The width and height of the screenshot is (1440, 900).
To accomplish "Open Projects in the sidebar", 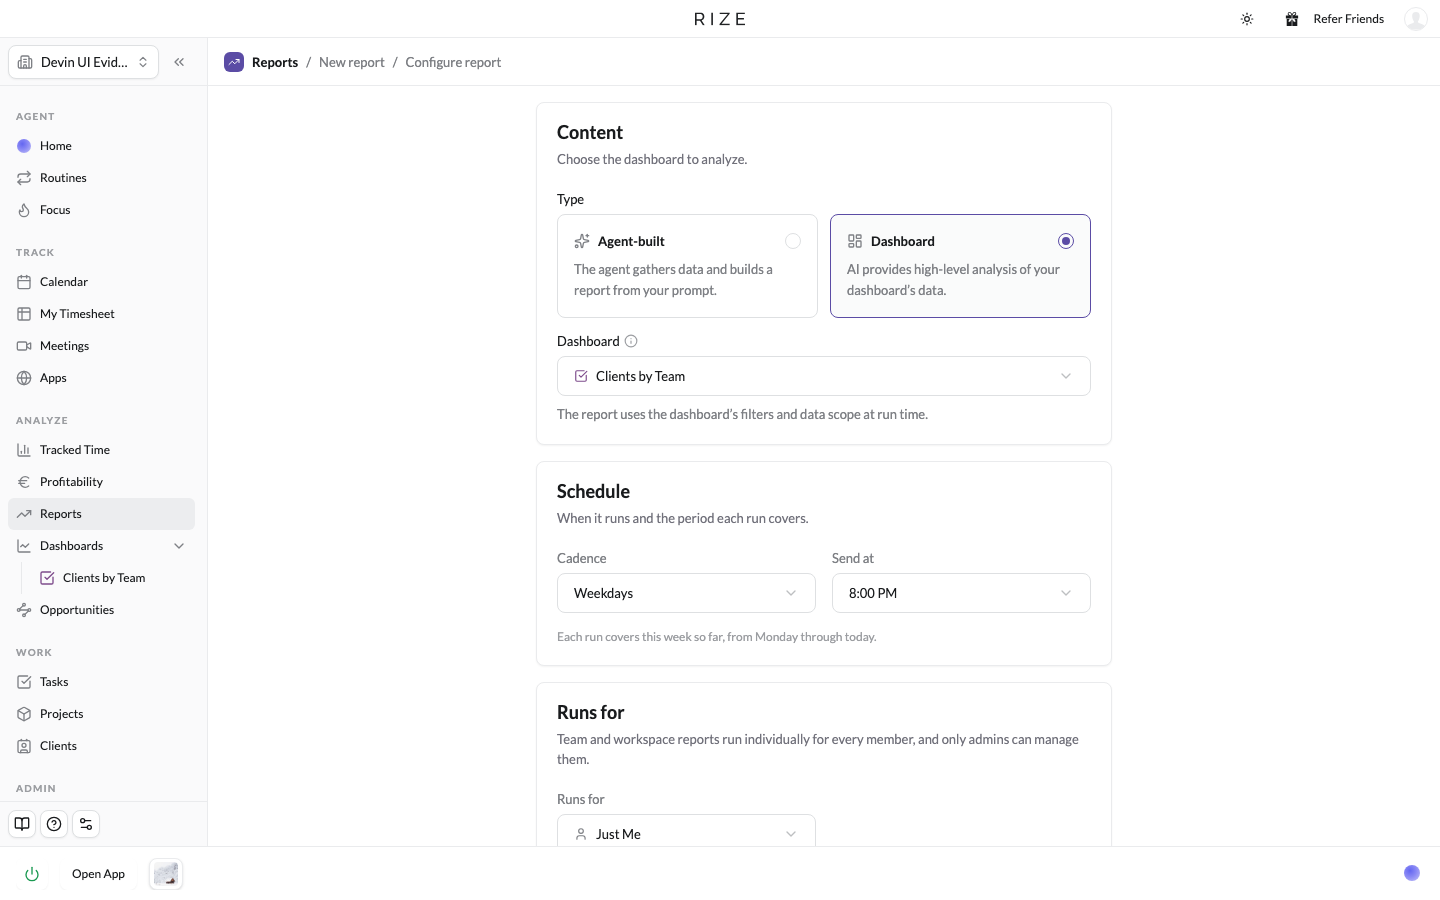I will pyautogui.click(x=101, y=714).
